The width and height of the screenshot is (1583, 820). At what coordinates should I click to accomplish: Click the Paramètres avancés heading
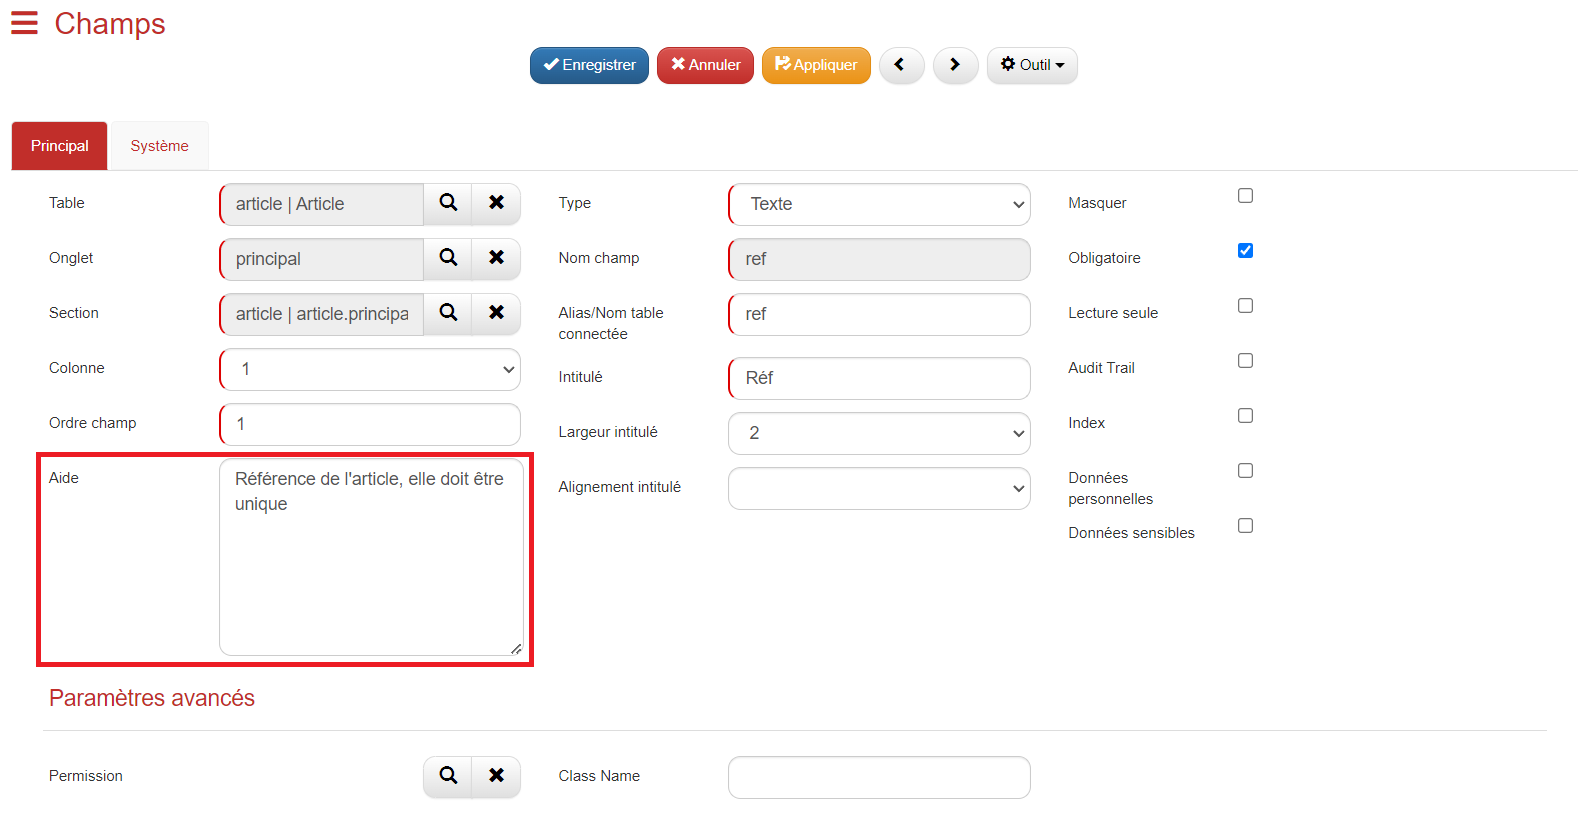tap(152, 698)
